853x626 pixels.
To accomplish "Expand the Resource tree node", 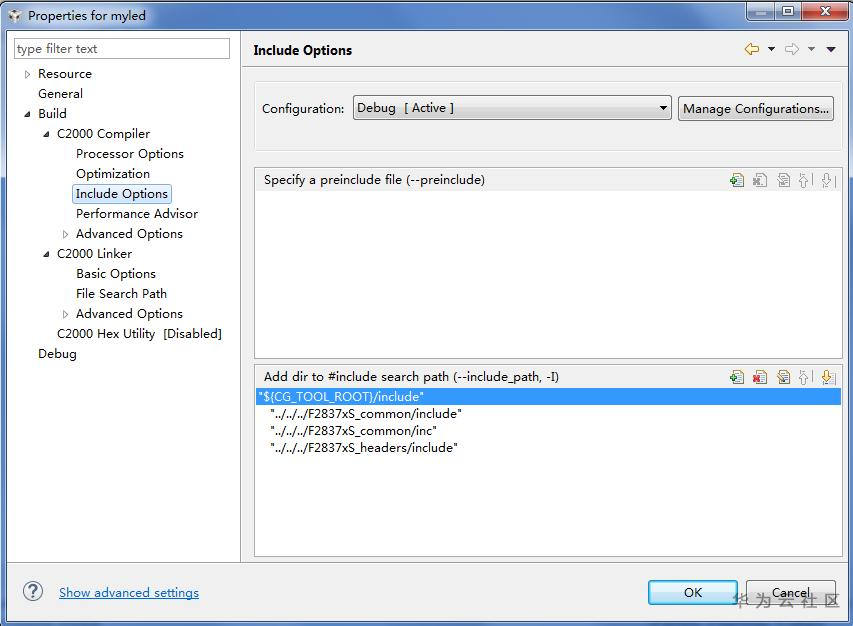I will click(x=28, y=74).
